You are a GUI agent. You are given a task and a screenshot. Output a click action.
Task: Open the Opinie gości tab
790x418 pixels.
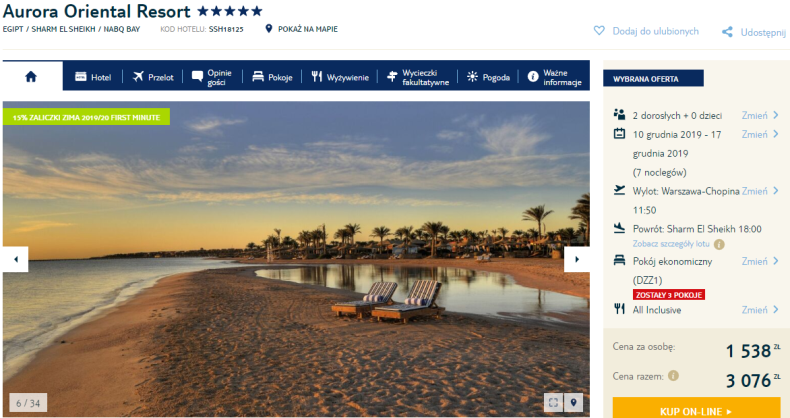(x=212, y=77)
